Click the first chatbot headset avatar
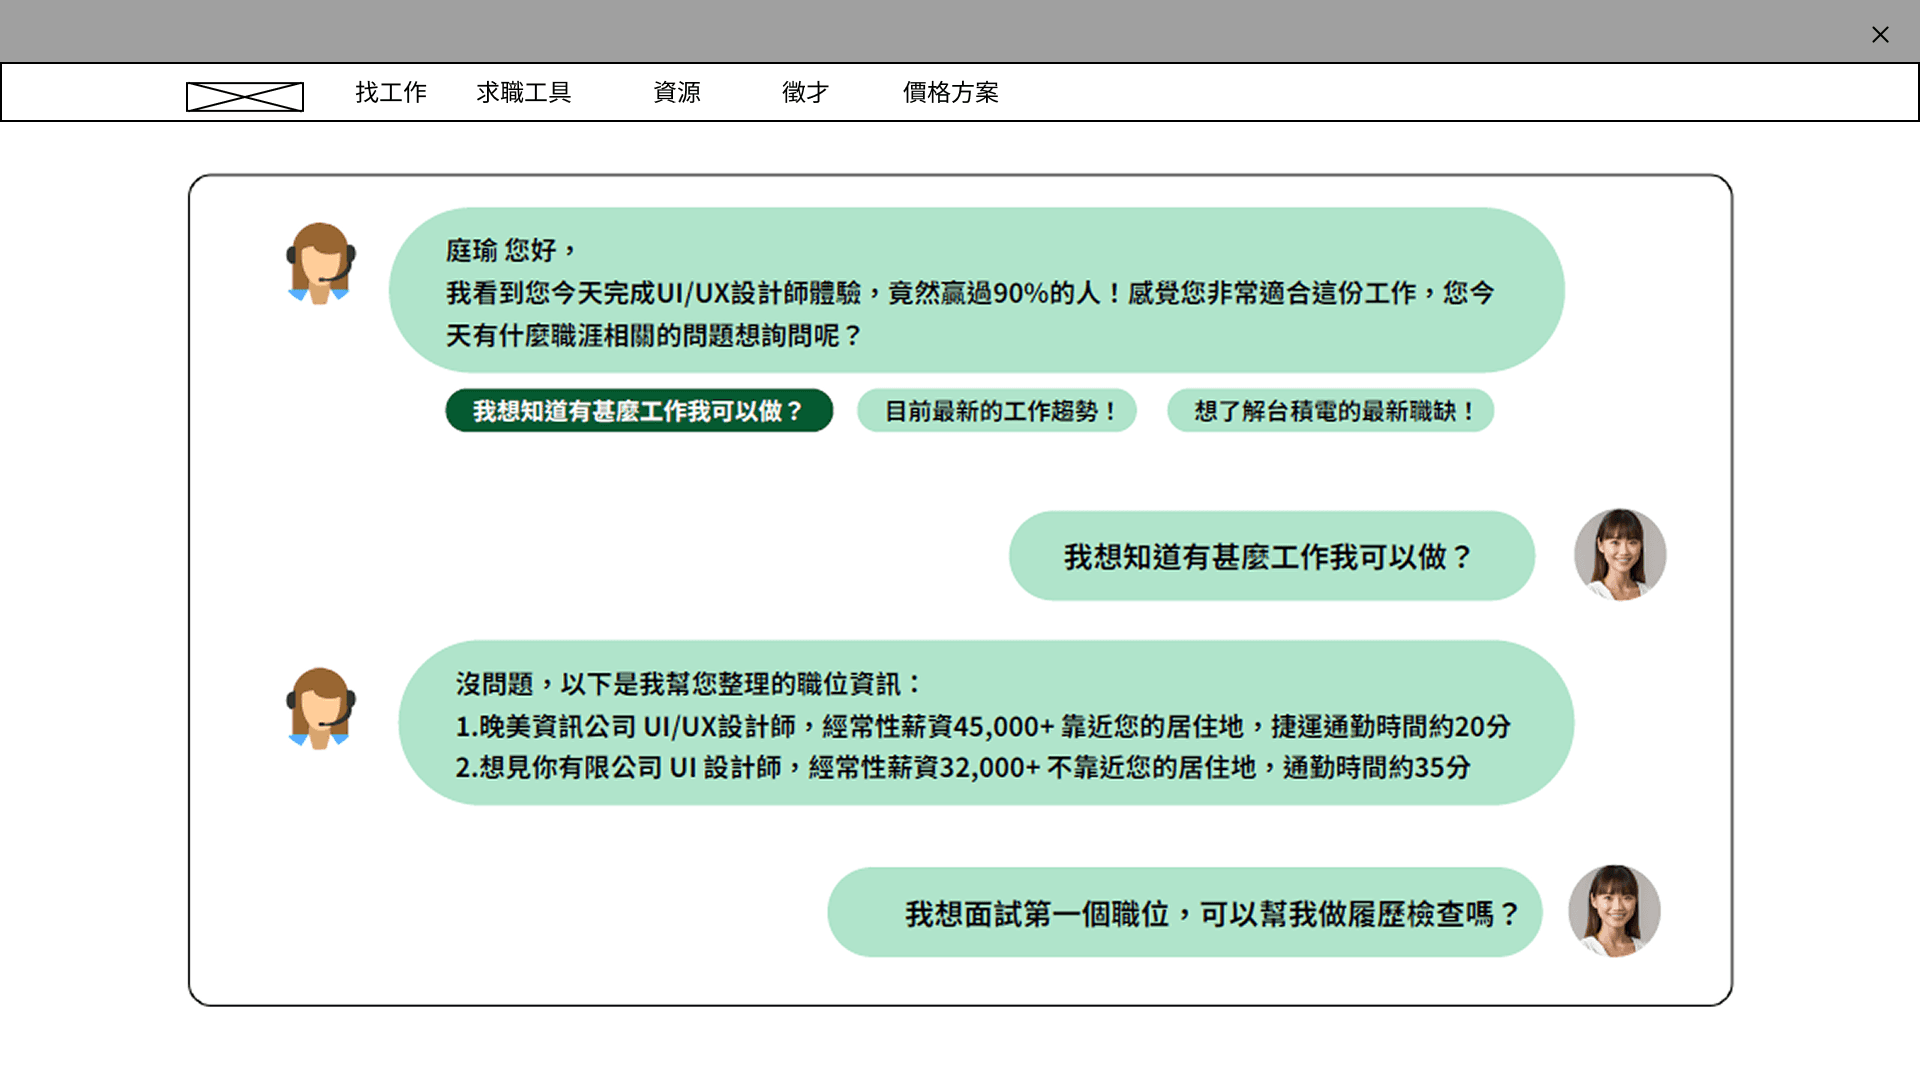This screenshot has height=1080, width=1920. 320,263
